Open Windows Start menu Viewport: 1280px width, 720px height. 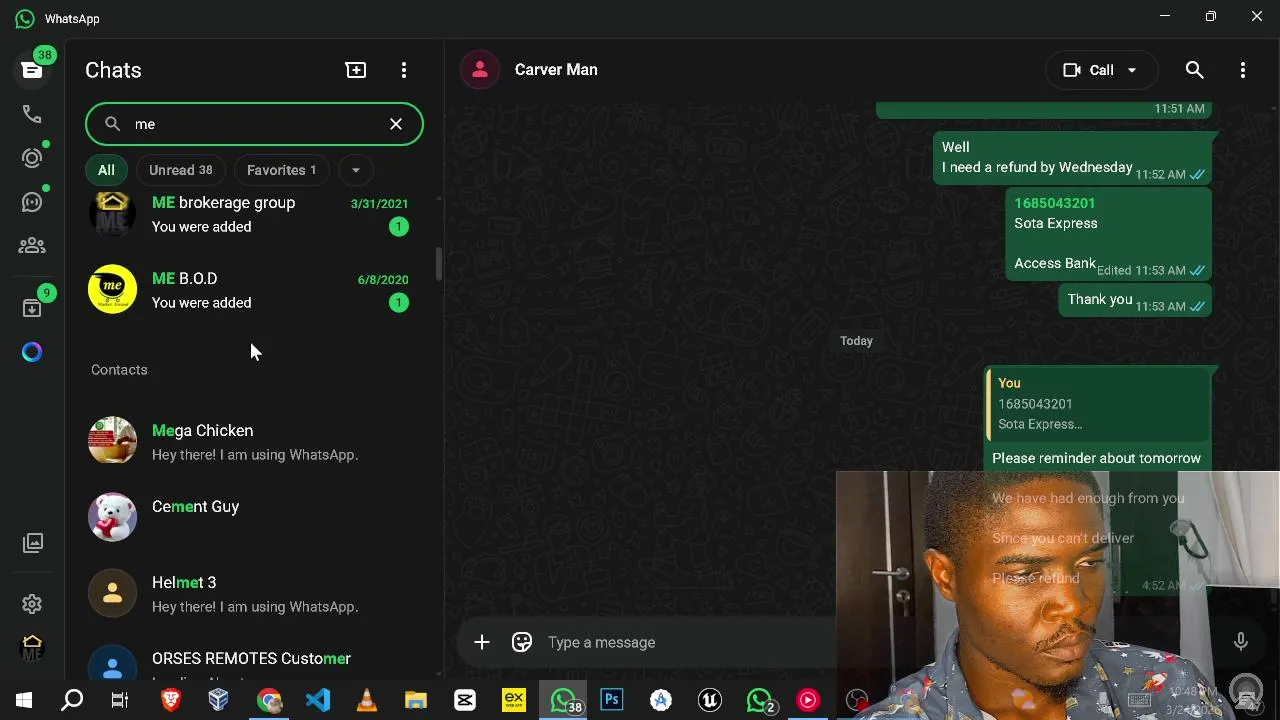tap(24, 700)
